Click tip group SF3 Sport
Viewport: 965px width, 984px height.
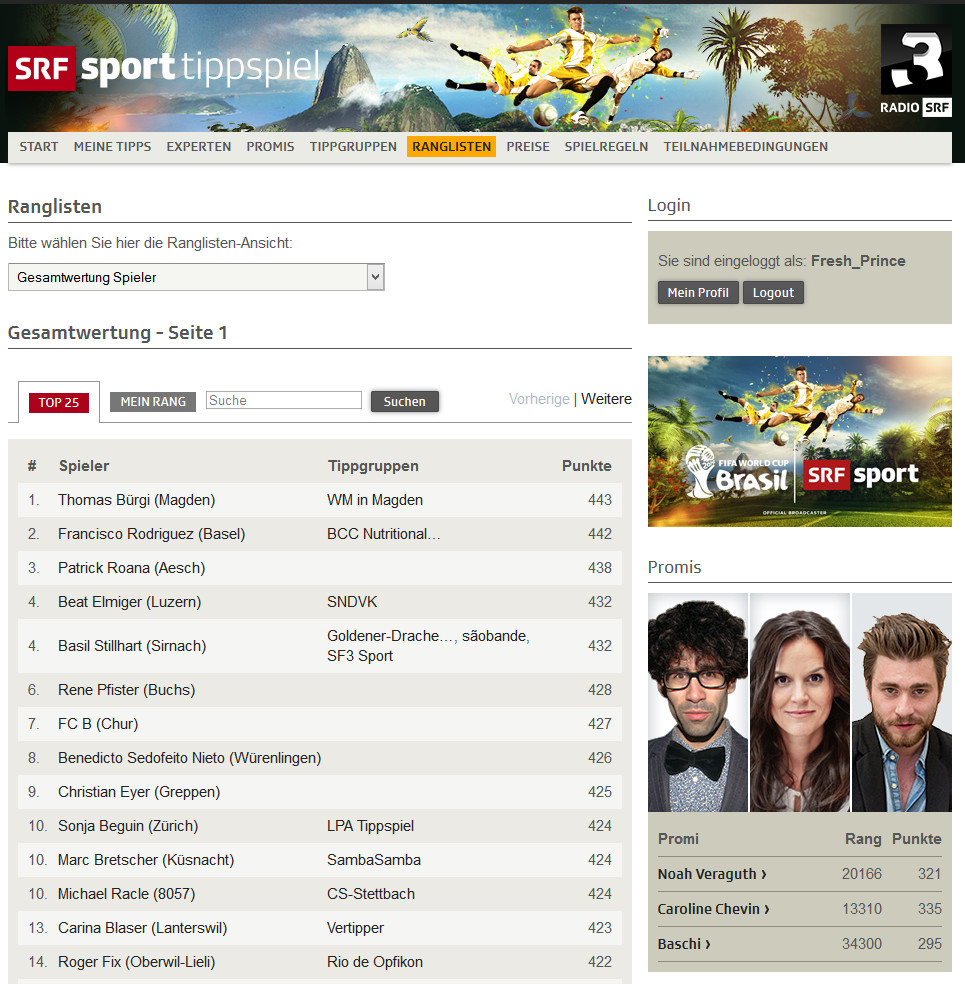(360, 656)
